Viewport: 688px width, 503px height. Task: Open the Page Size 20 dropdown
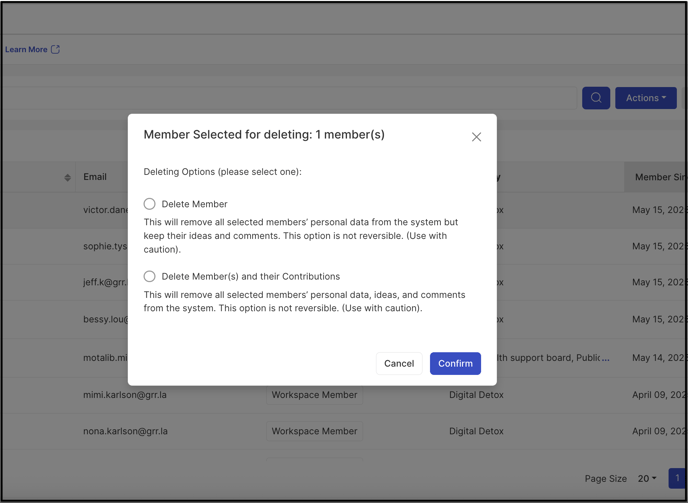point(647,478)
